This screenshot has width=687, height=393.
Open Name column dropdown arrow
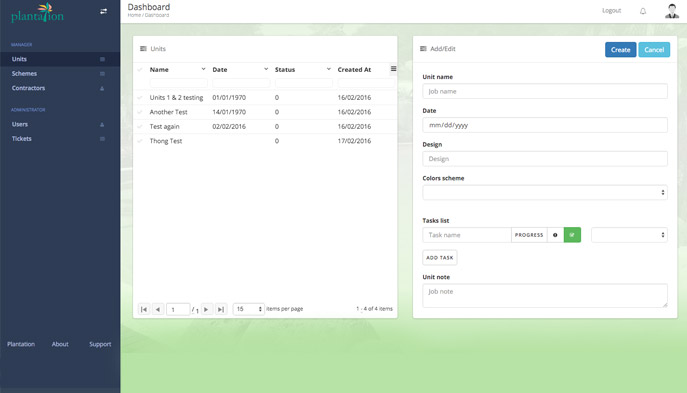[203, 69]
